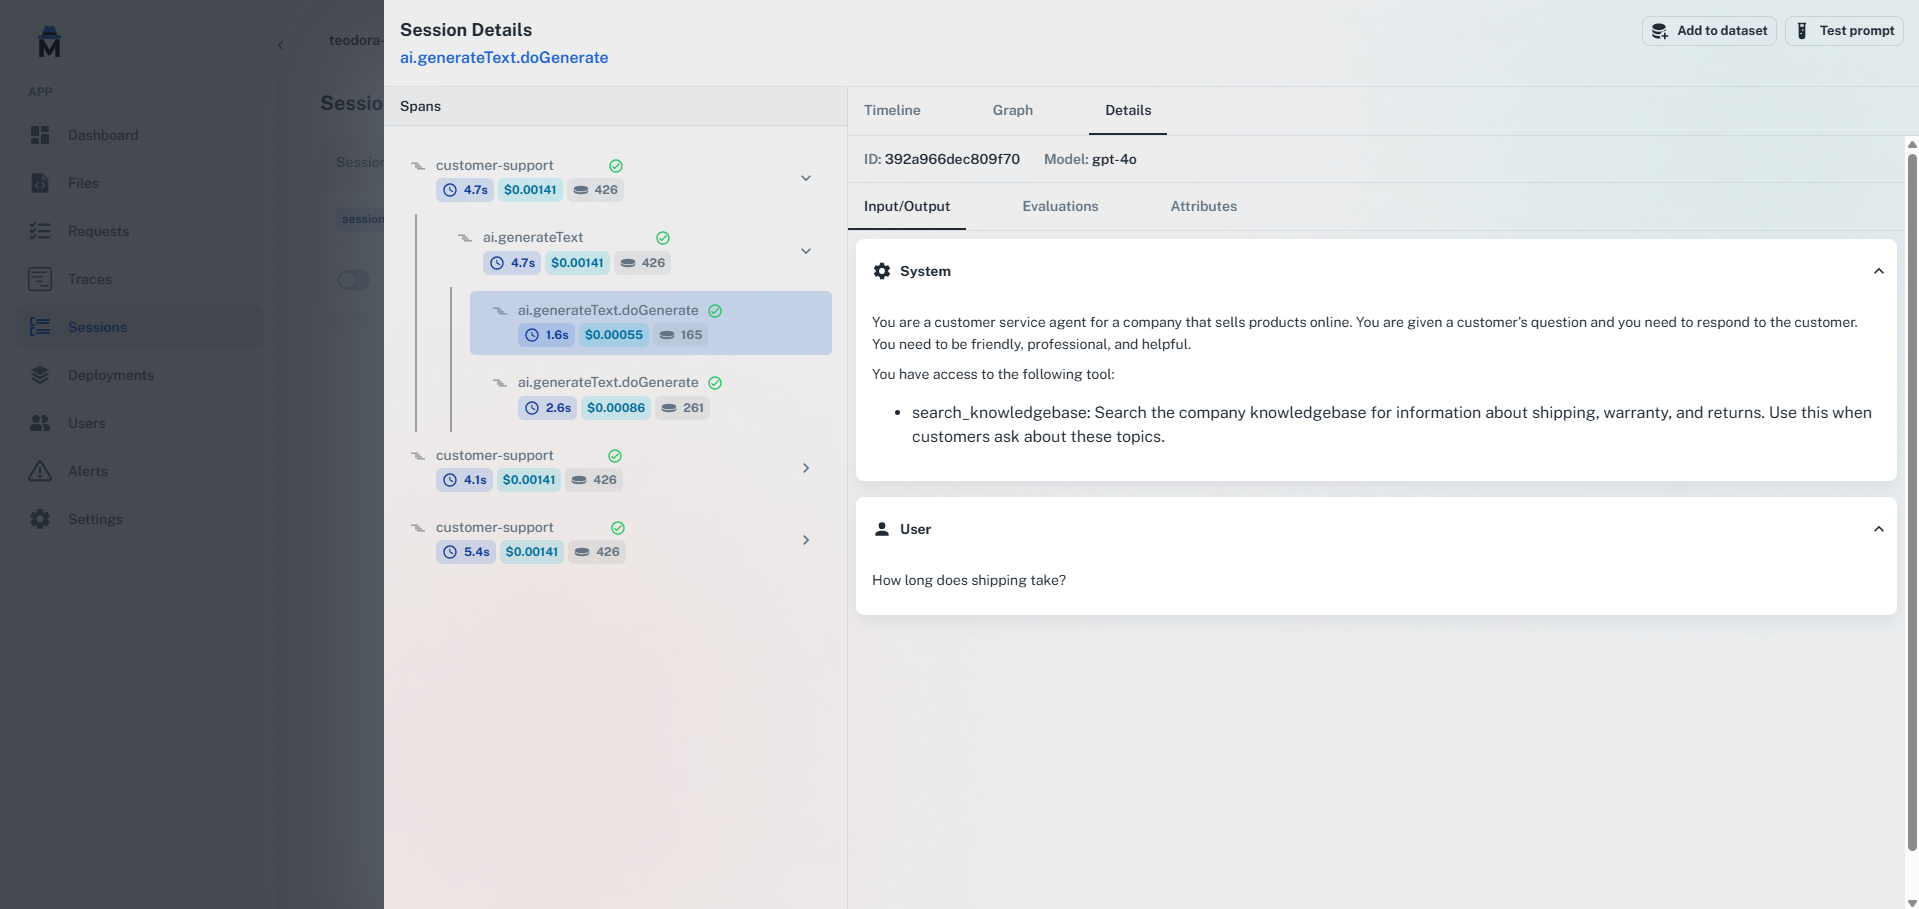1919x909 pixels.
Task: Click the green check on the 4.1s customer-support span
Action: coord(615,456)
